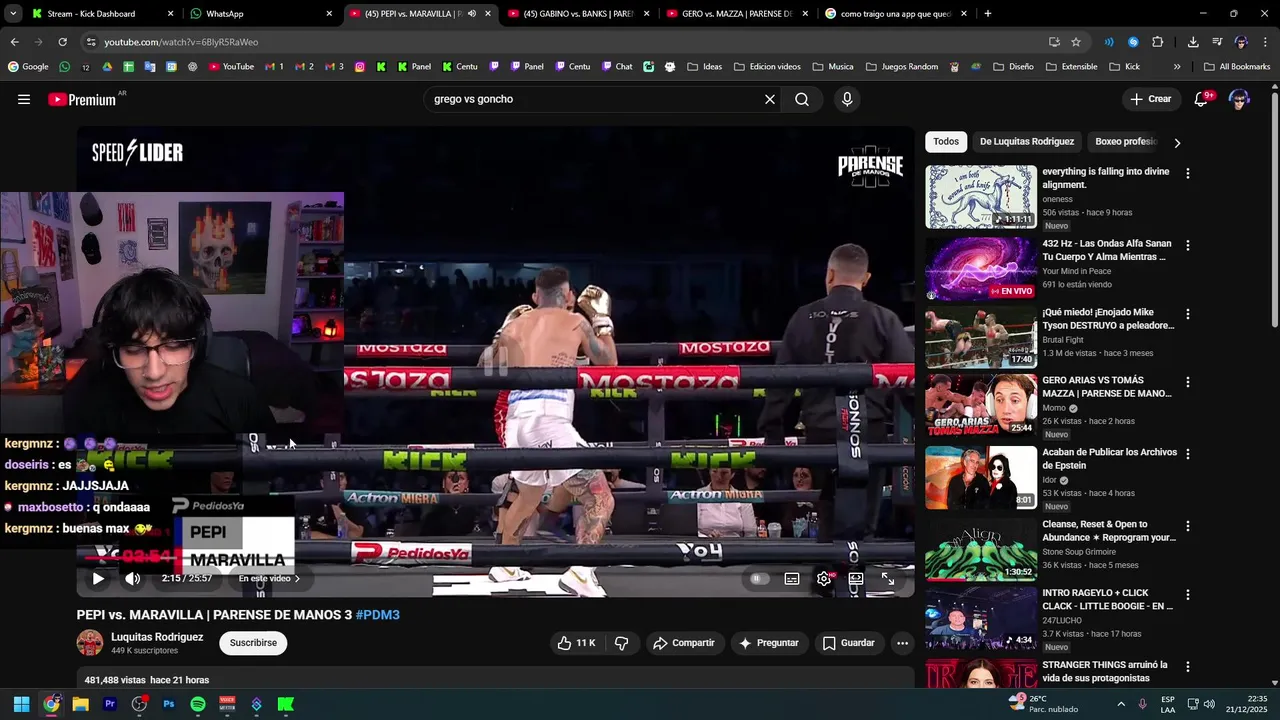This screenshot has width=1280, height=720.
Task: Open more actions ellipsis under the video
Action: pos(902,643)
